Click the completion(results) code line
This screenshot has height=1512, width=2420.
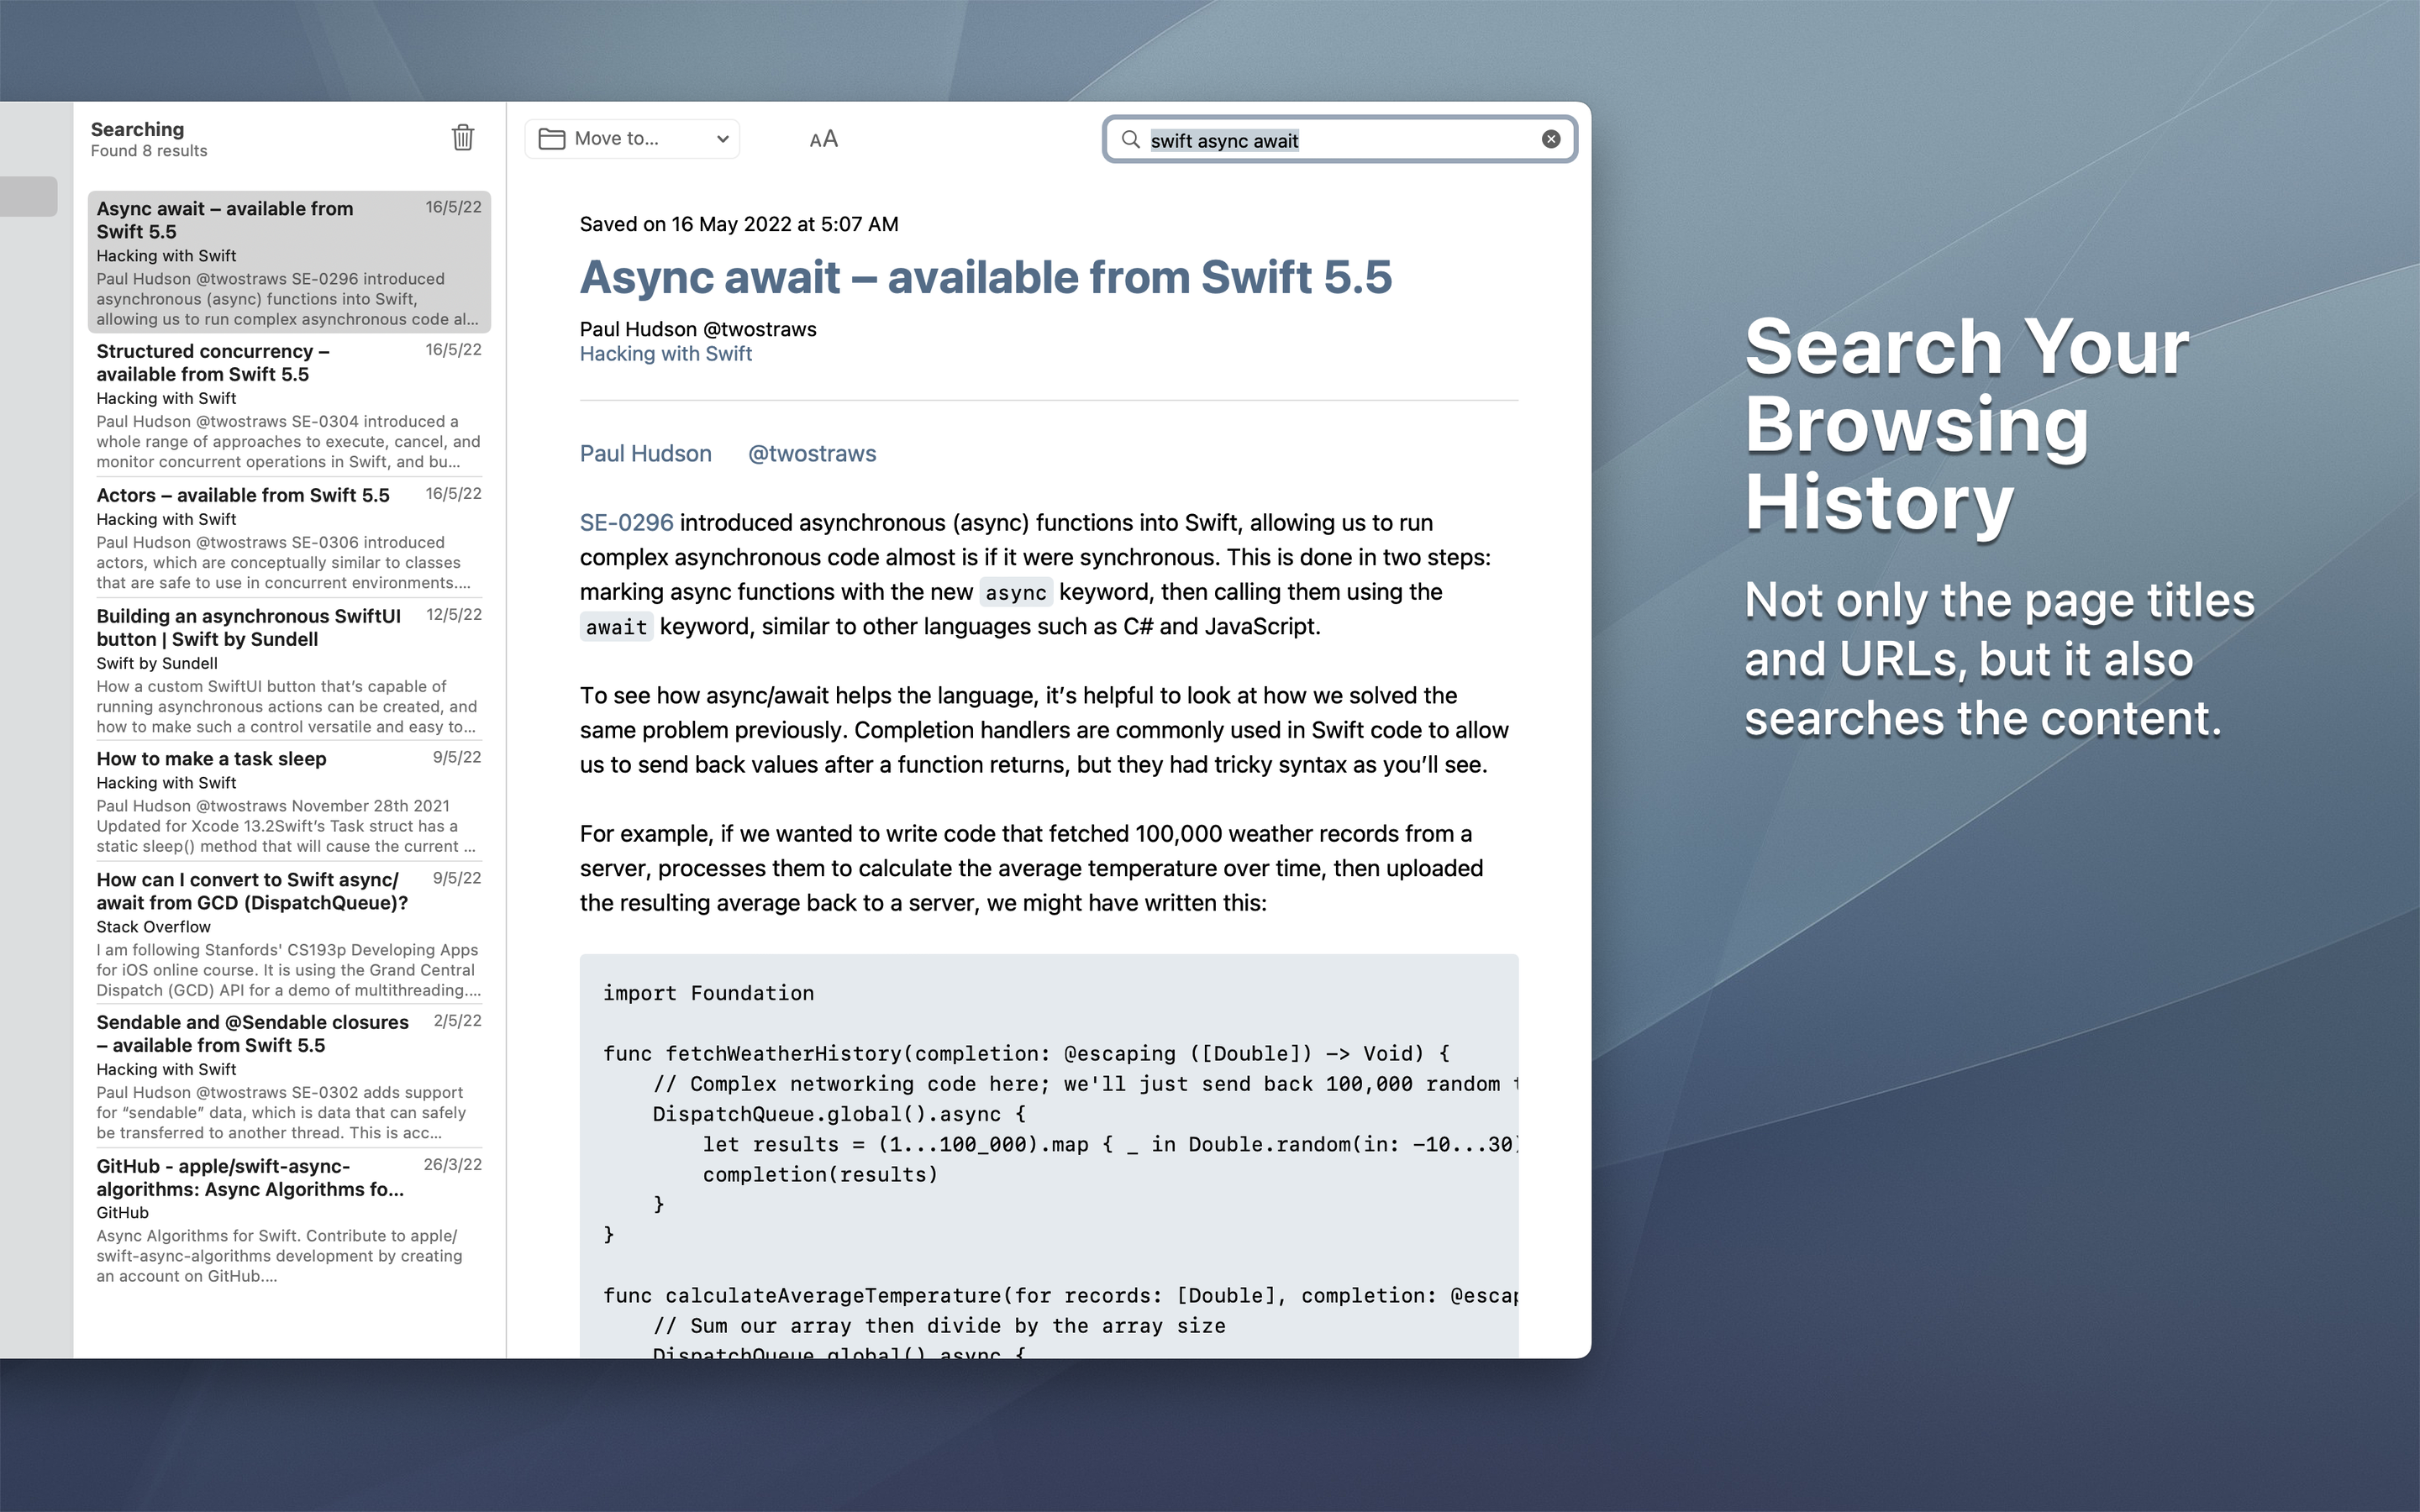click(x=820, y=1174)
